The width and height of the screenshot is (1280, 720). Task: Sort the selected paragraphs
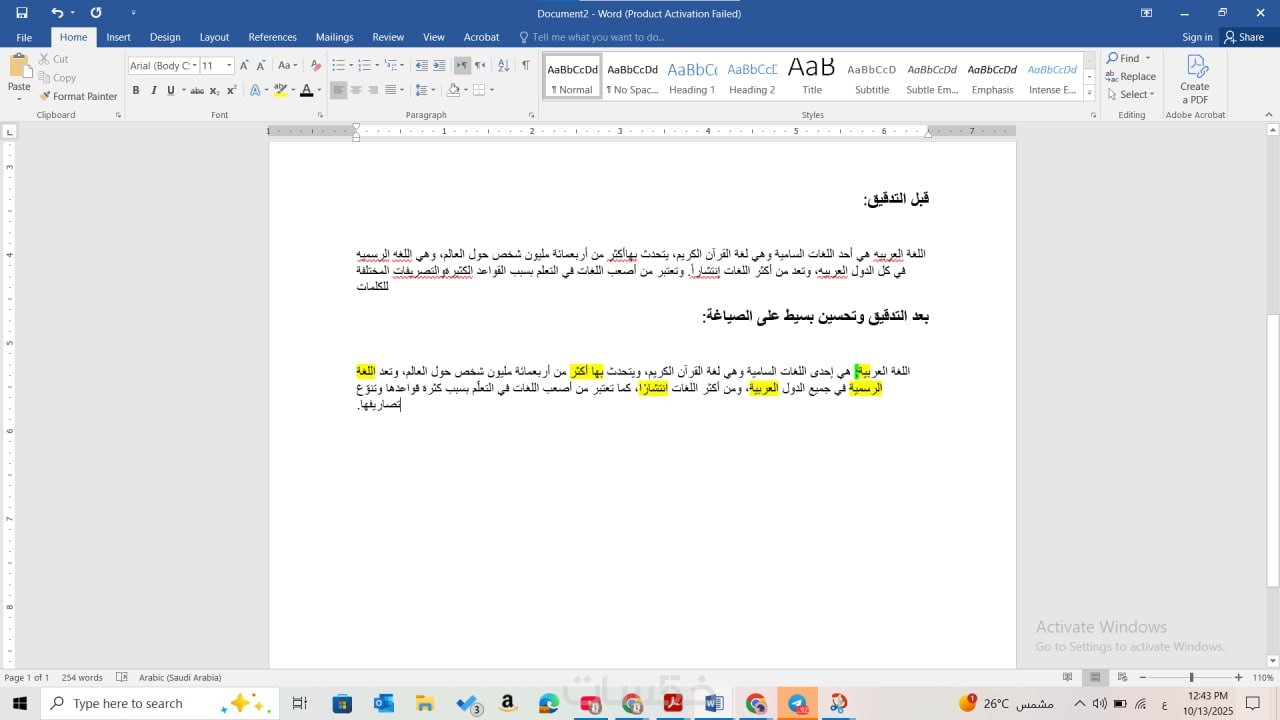503,65
